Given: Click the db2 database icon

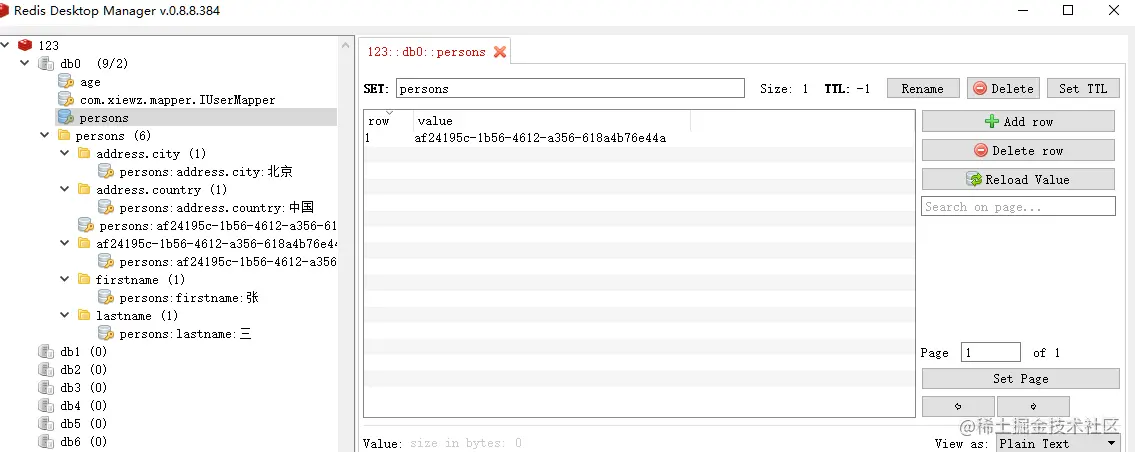Looking at the screenshot, I should click(x=46, y=369).
